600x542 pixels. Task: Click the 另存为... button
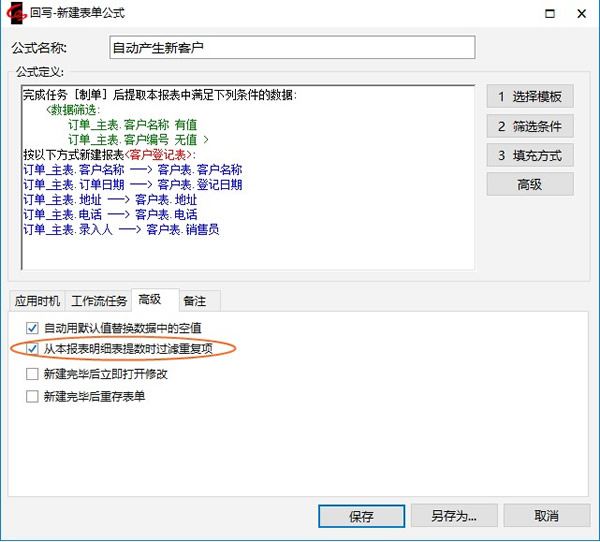(454, 516)
